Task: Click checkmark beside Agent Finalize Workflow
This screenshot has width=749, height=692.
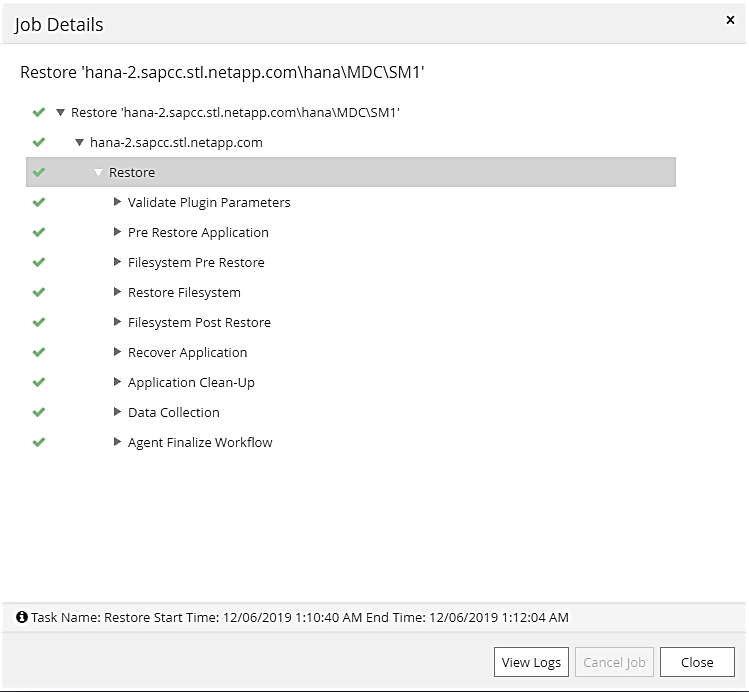Action: tap(39, 442)
